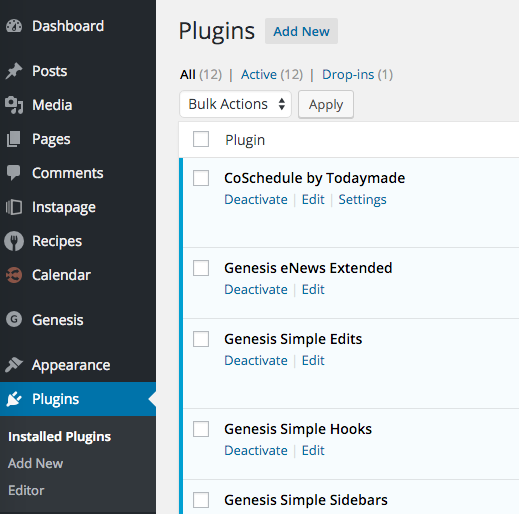Check the CoSchedule by Todaymade checkbox

click(x=201, y=178)
